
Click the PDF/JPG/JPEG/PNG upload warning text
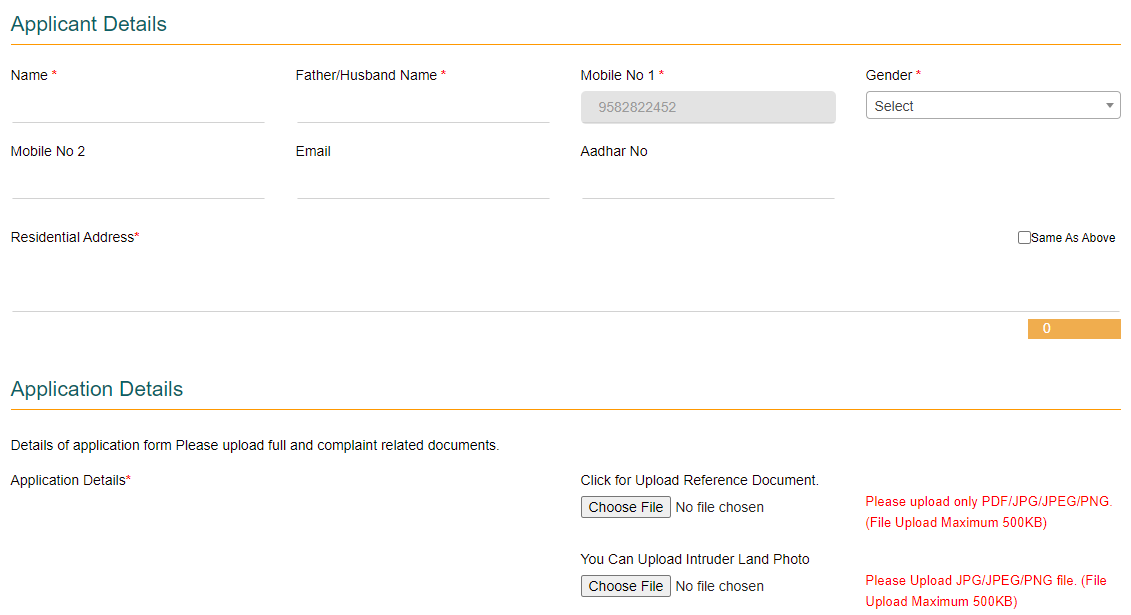988,511
